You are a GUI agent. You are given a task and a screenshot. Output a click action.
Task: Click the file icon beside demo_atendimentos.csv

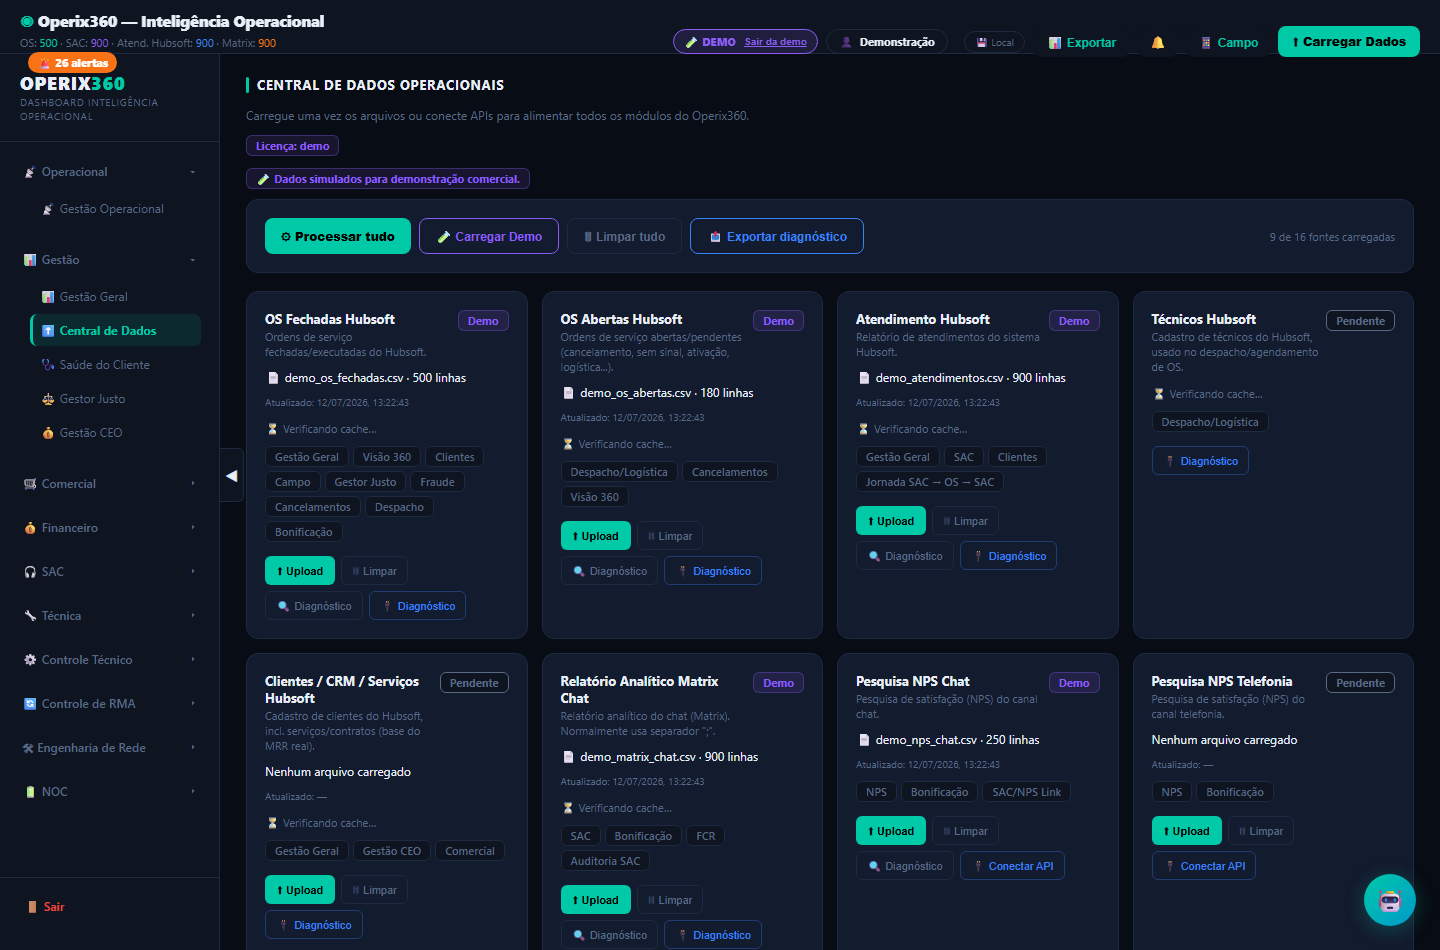[864, 378]
